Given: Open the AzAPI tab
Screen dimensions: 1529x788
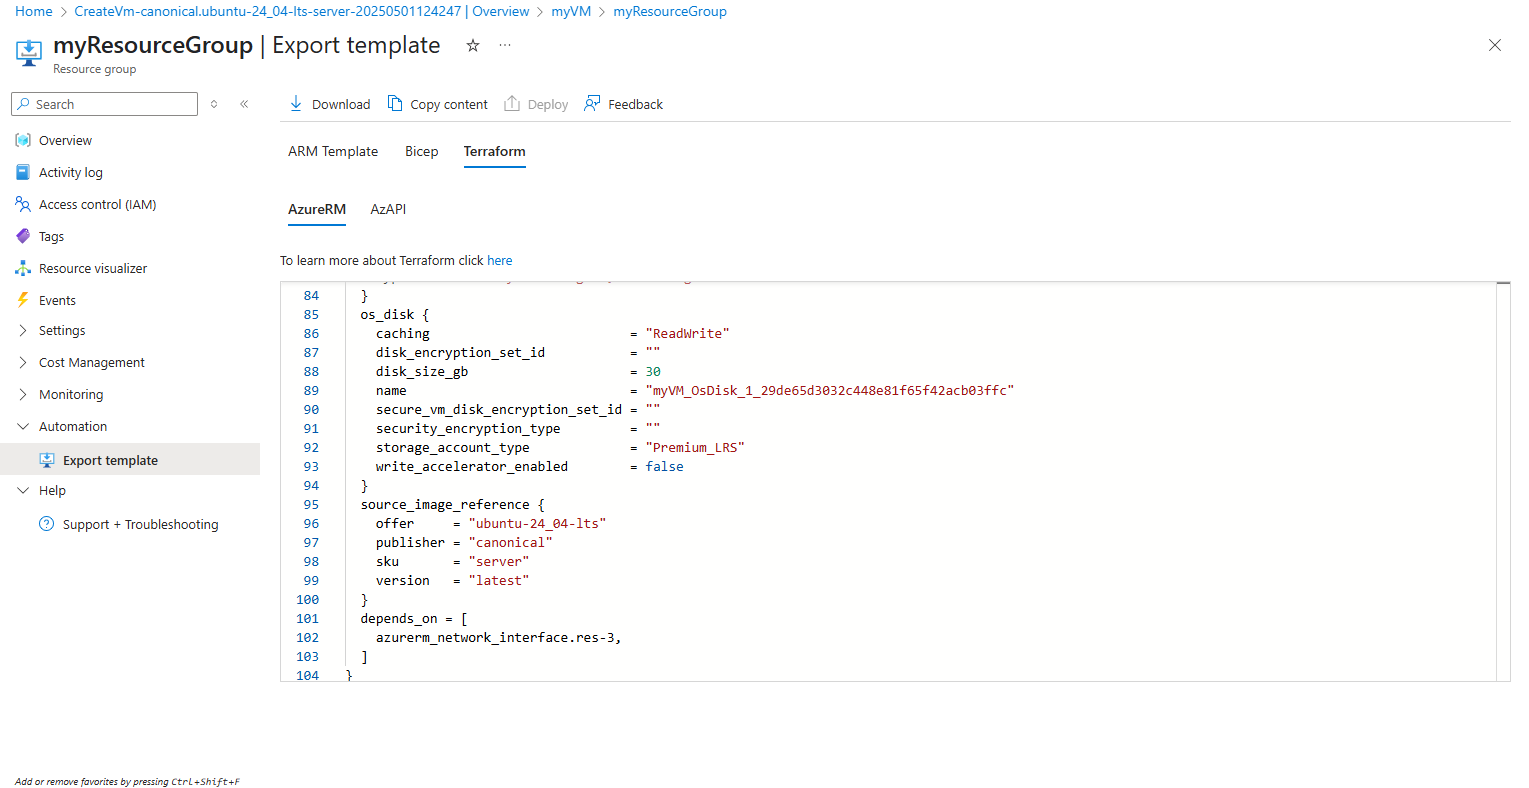Looking at the screenshot, I should point(388,209).
